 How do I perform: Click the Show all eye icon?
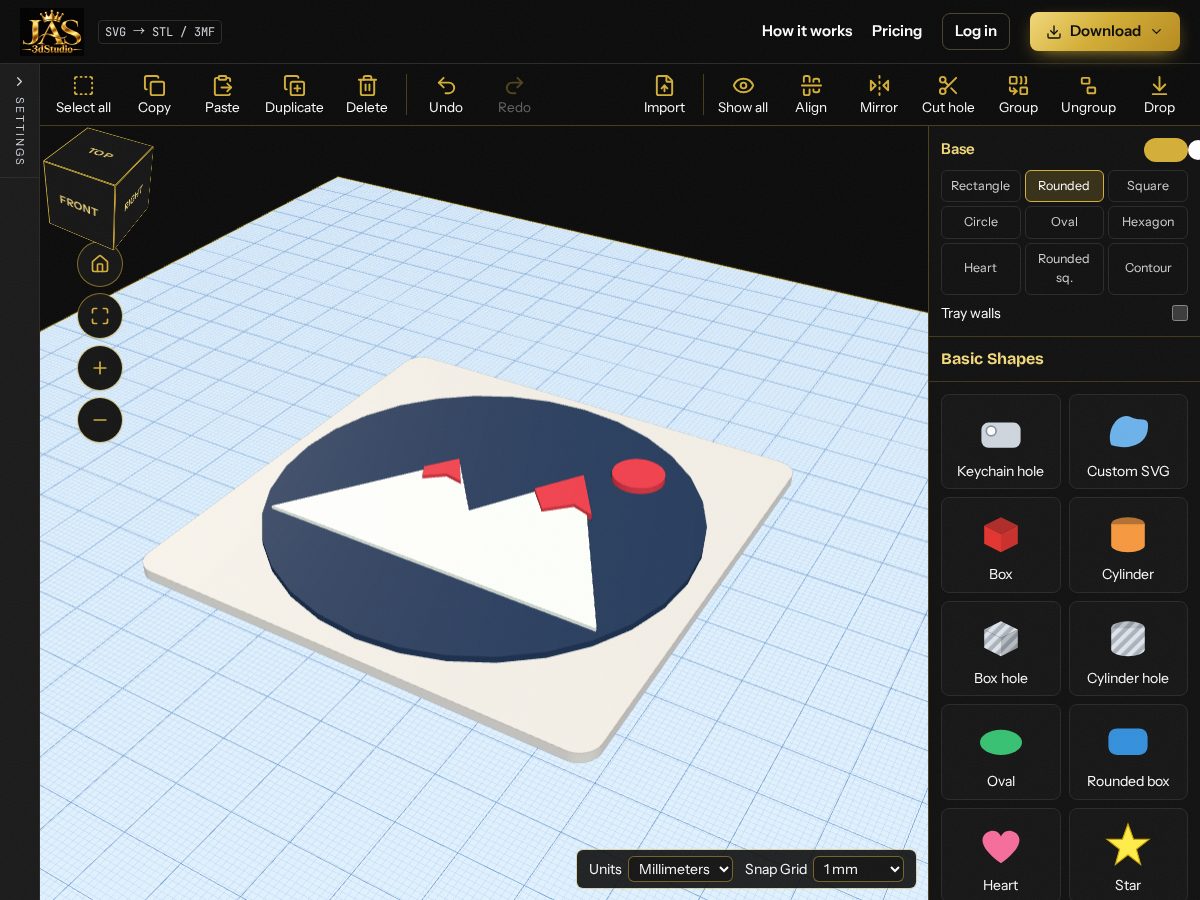click(743, 86)
